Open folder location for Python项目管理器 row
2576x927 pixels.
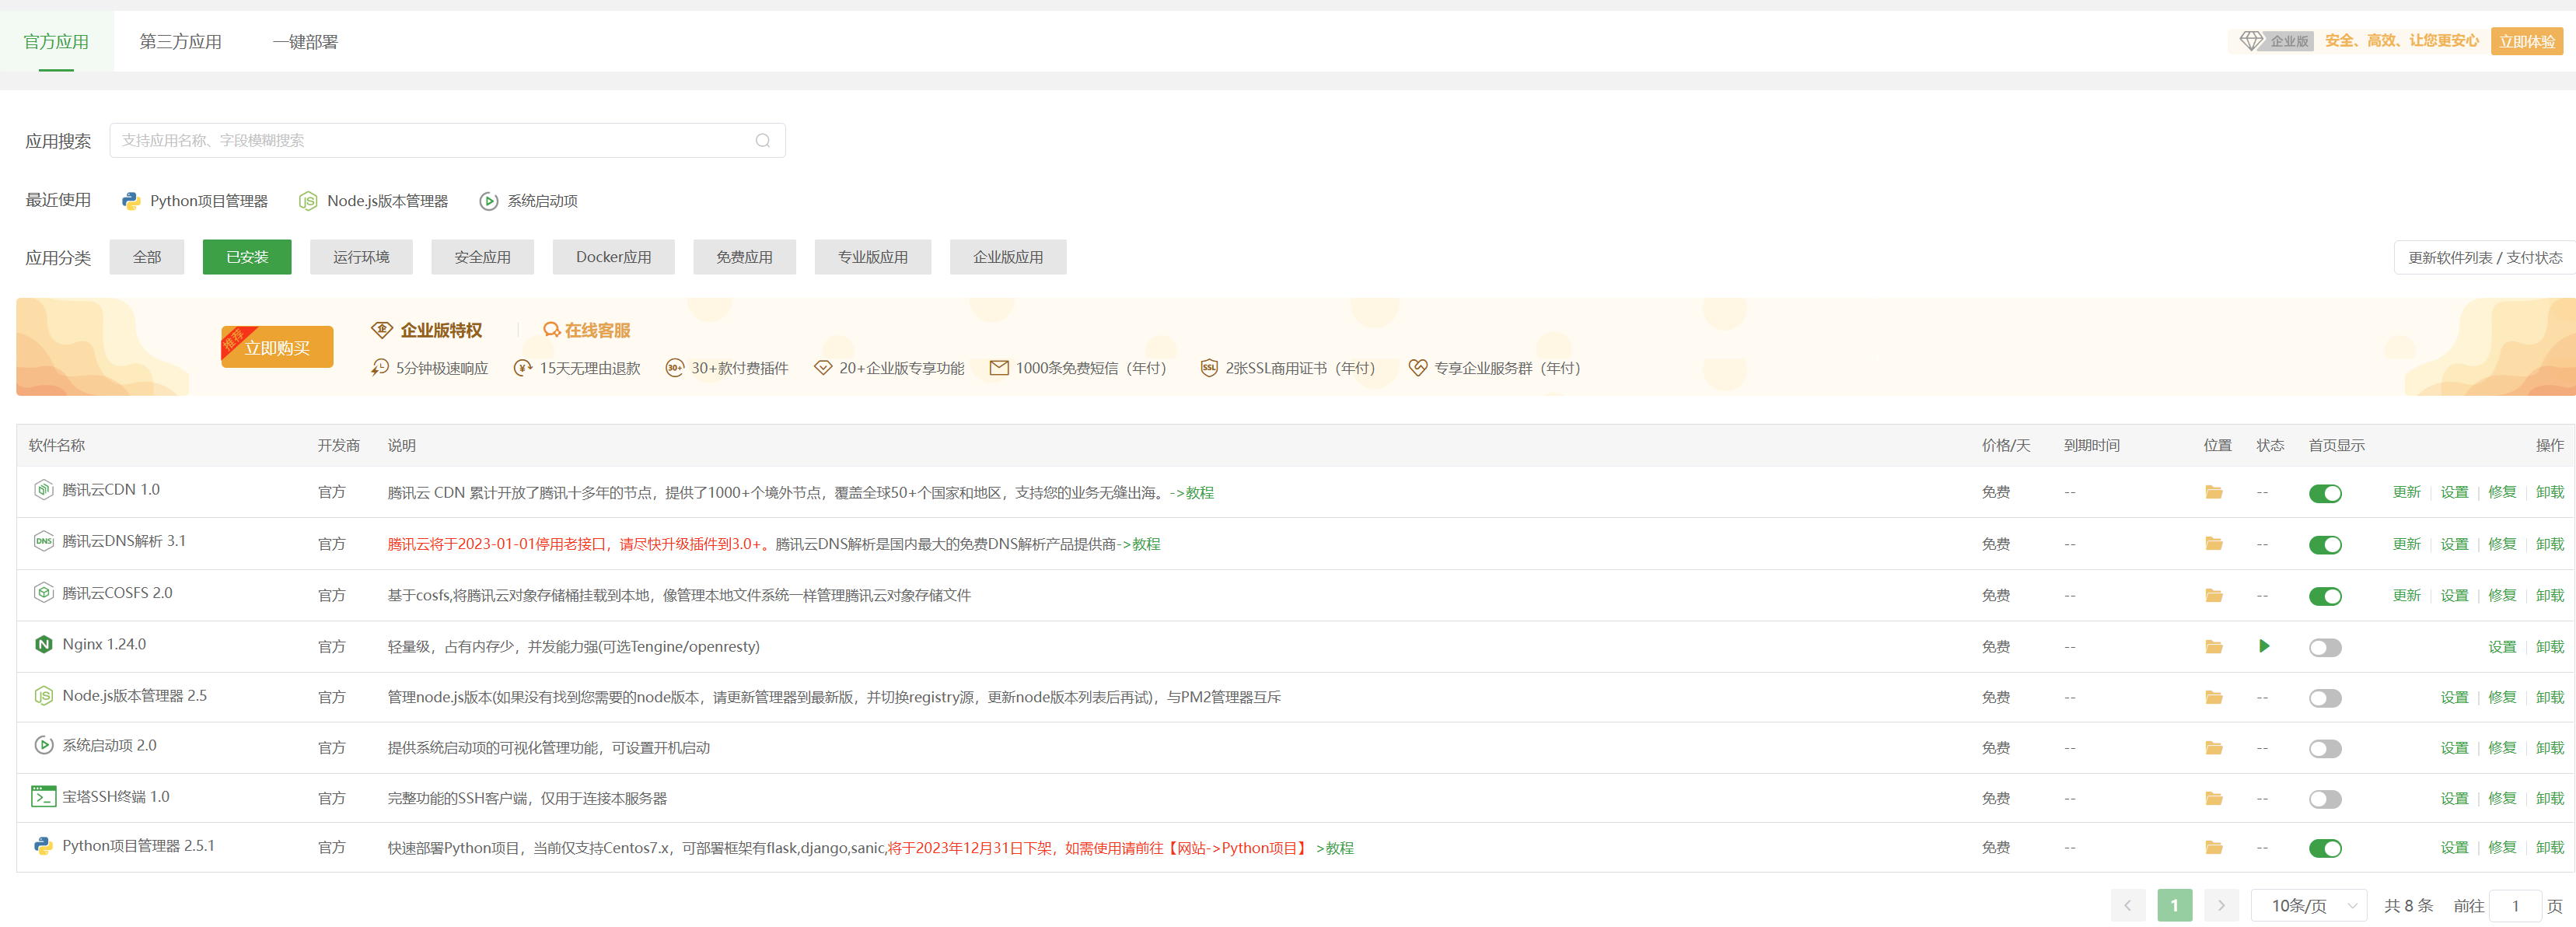pos(2213,848)
